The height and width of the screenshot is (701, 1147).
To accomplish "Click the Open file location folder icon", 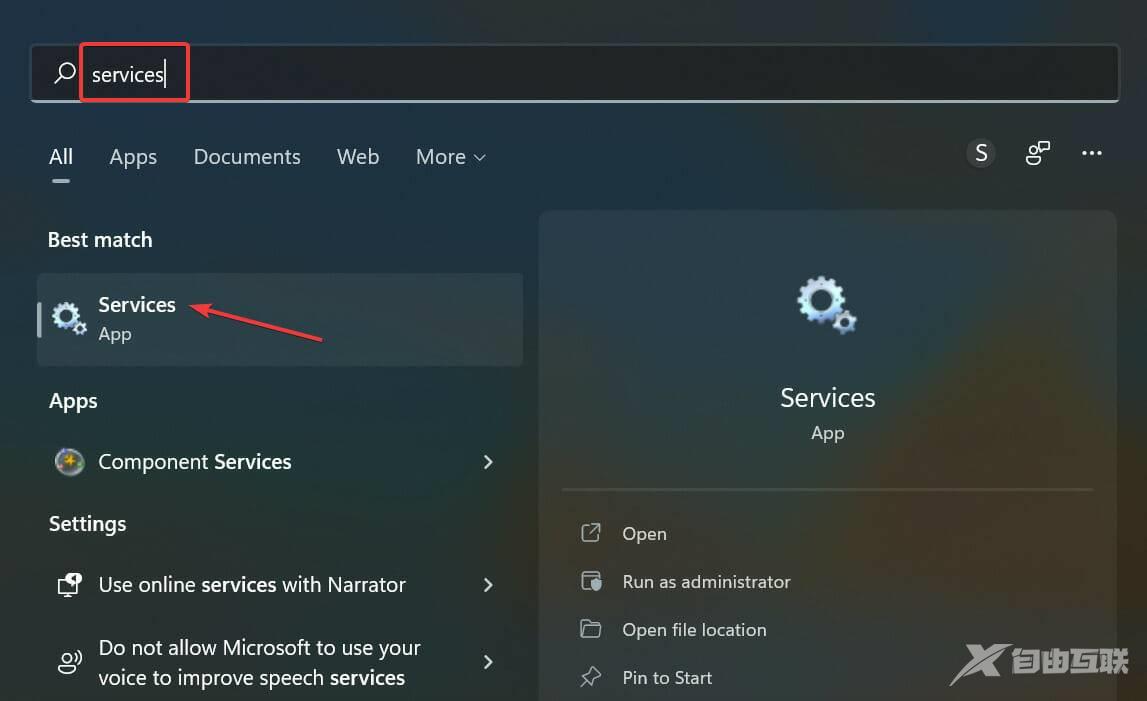I will click(590, 629).
